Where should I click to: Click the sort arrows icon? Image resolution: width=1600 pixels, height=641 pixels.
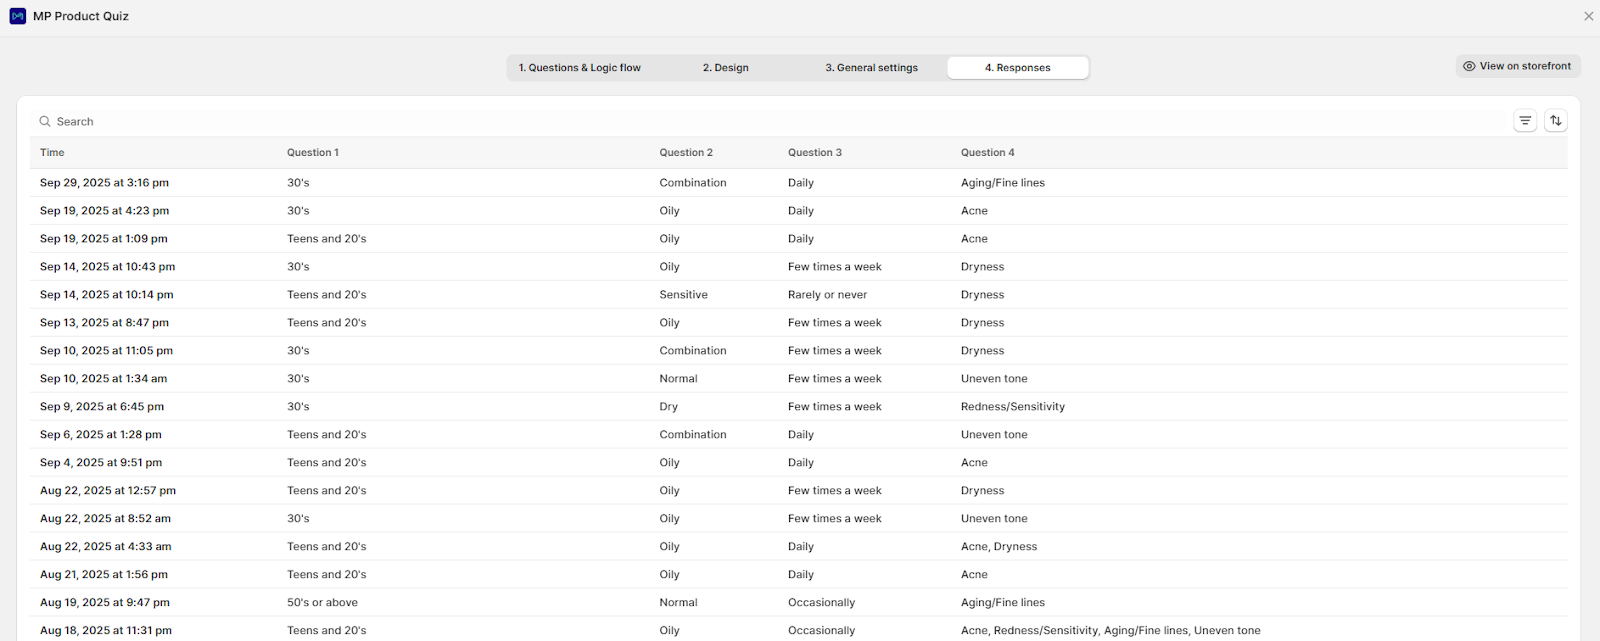coord(1556,121)
